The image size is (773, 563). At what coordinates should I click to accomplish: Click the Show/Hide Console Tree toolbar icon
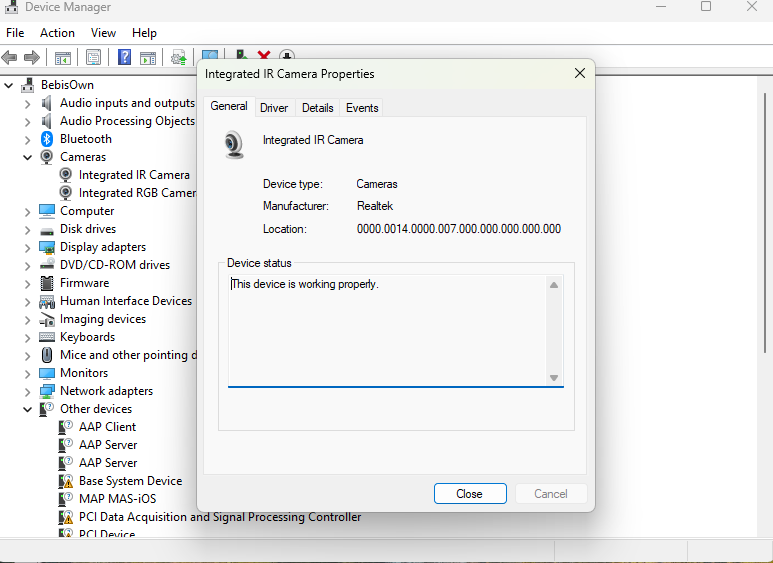[63, 58]
